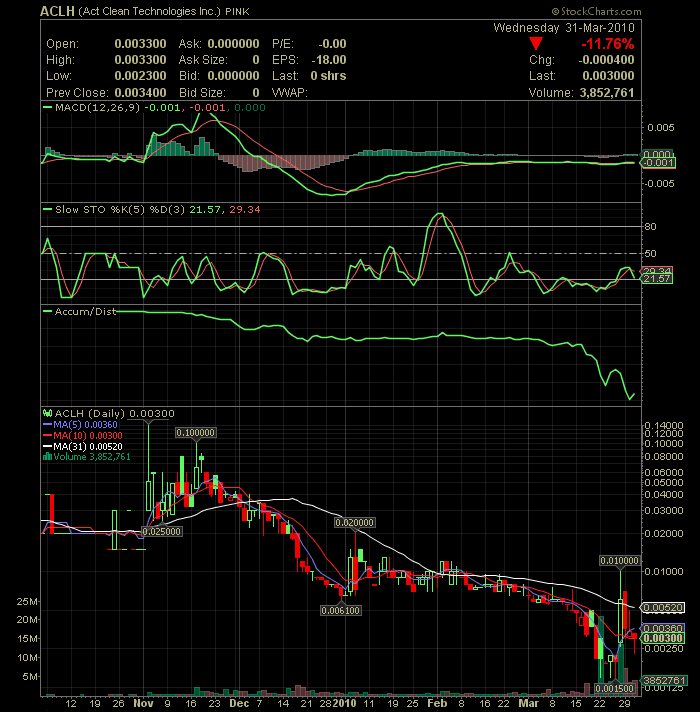Viewport: 700px width, 712px height.
Task: Click the EPS value -18.00
Action: (329, 60)
